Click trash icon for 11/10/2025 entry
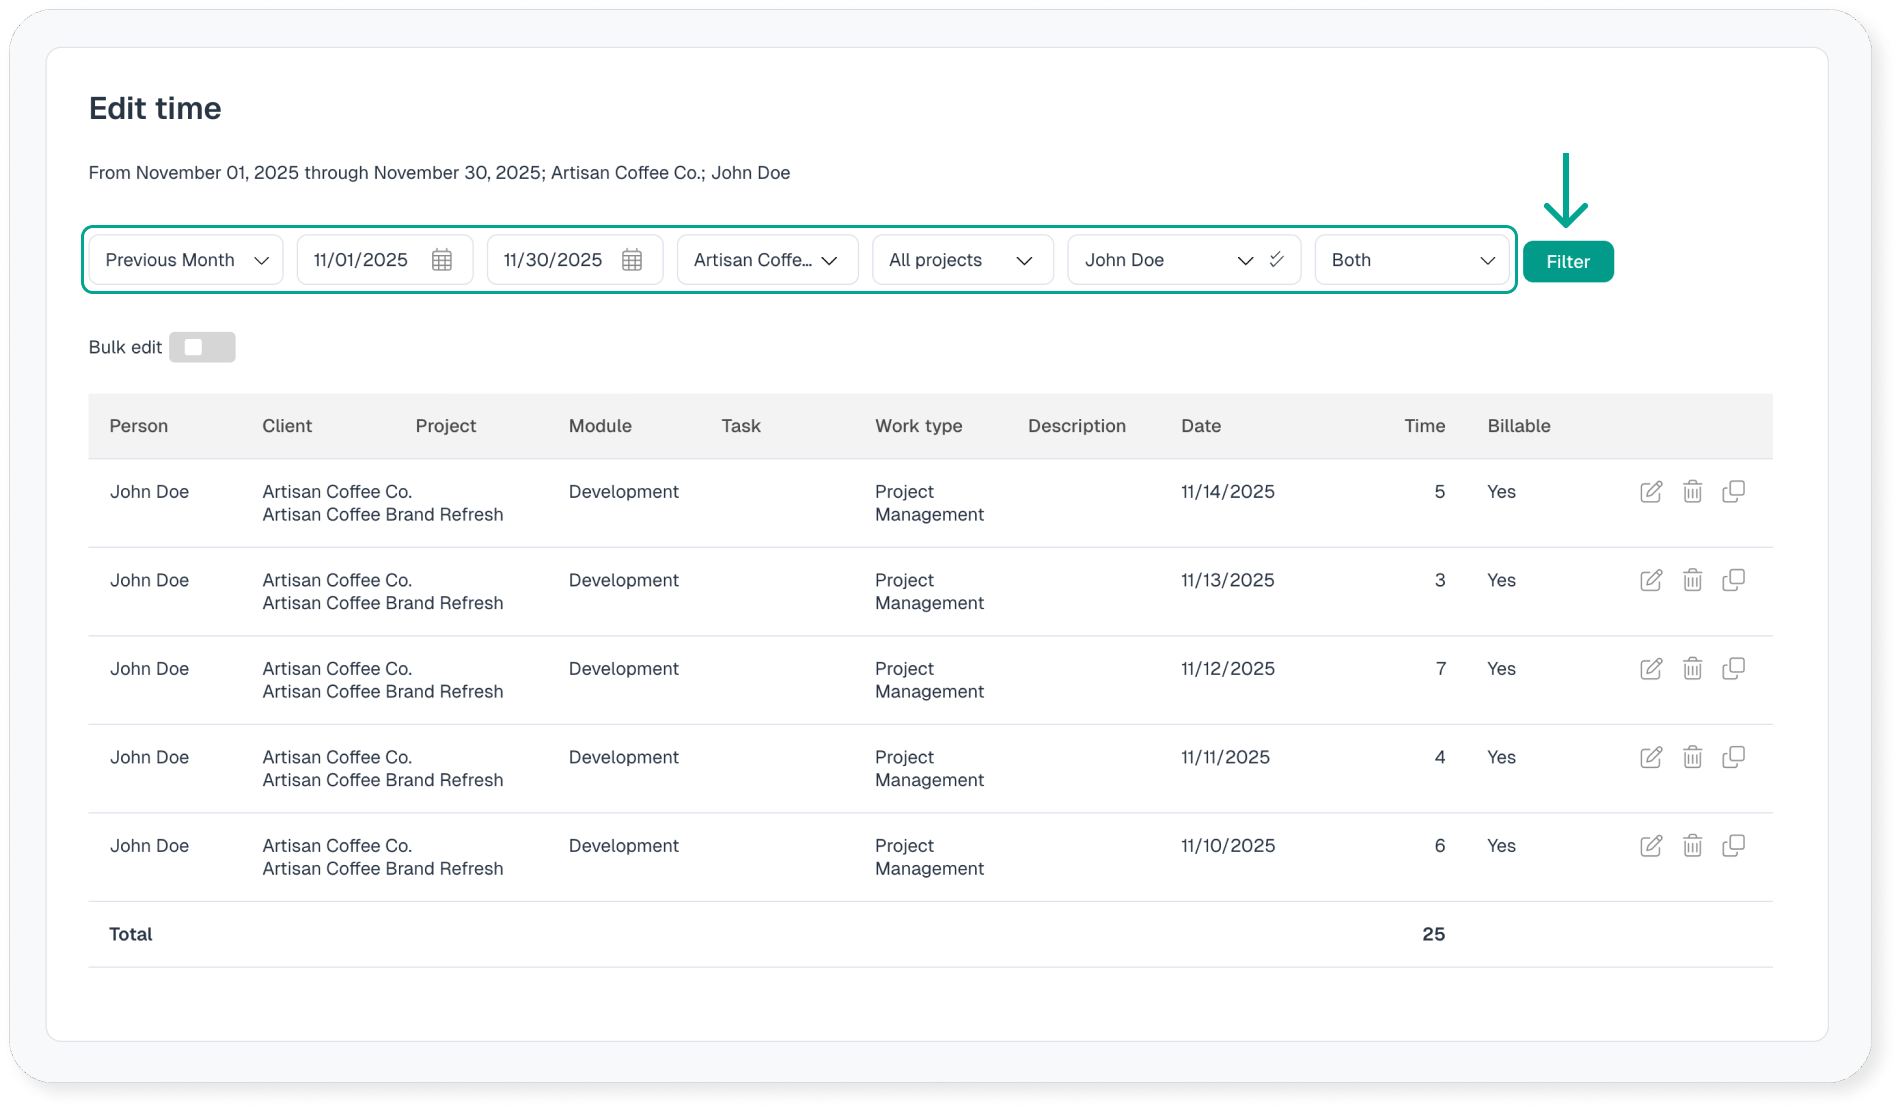Image resolution: width=1899 pixels, height=1110 pixels. tap(1692, 846)
